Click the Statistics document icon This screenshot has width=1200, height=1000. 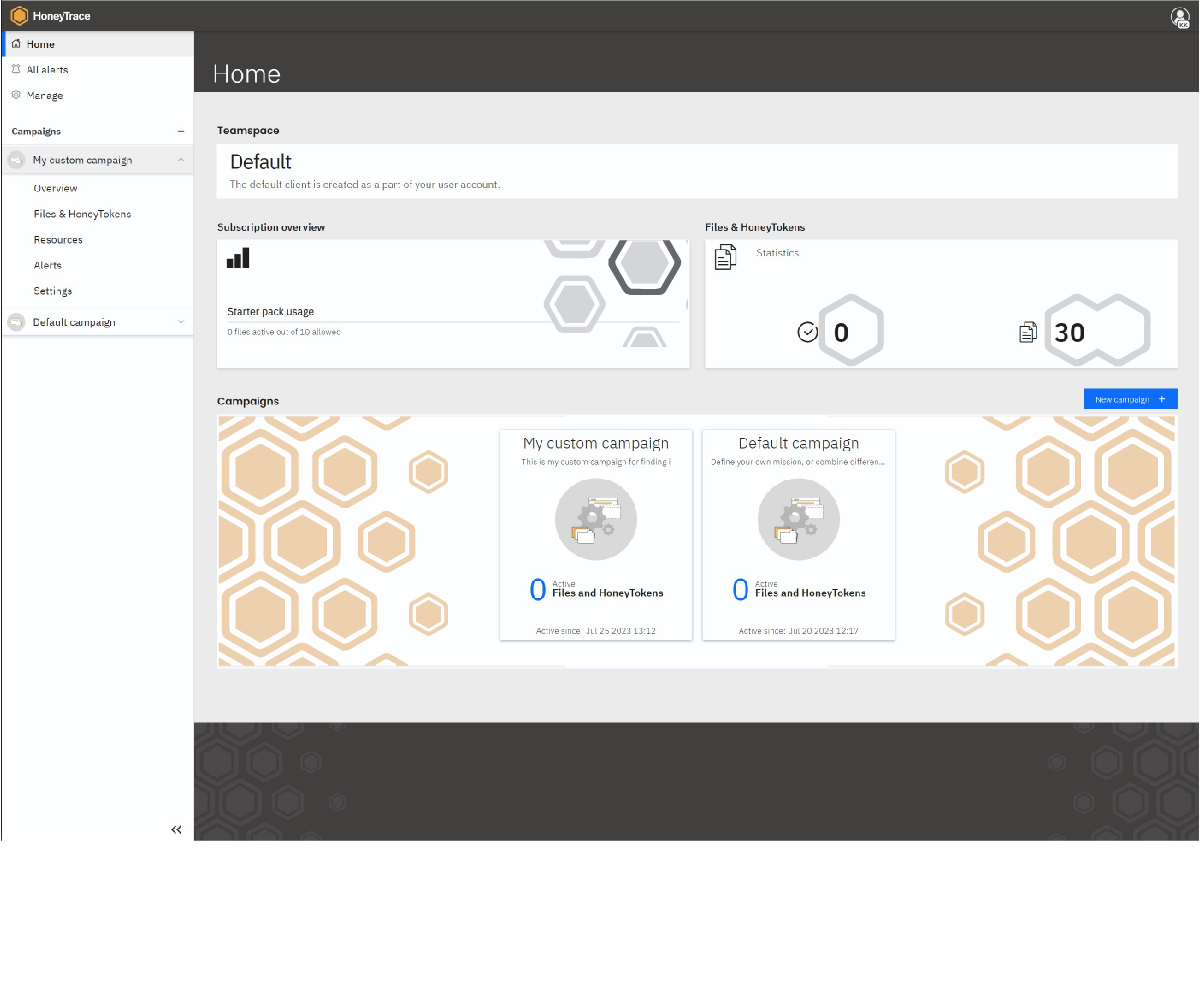click(x=725, y=257)
